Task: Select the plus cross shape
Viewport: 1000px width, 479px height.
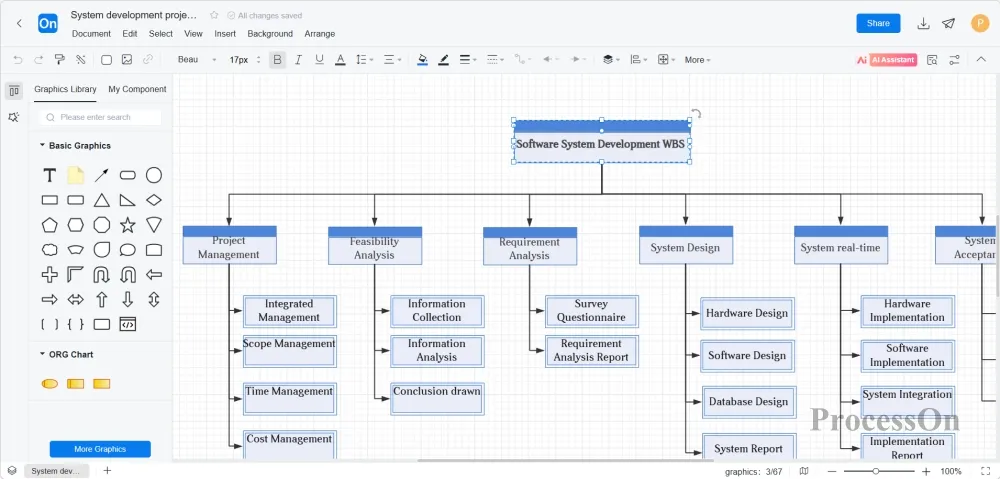Action: (49, 274)
